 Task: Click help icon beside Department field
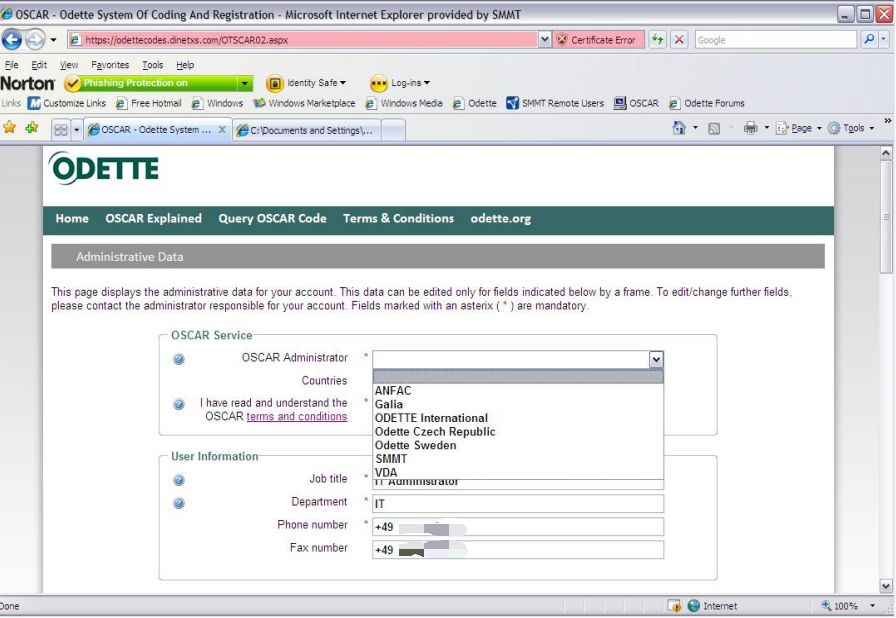pyautogui.click(x=179, y=503)
